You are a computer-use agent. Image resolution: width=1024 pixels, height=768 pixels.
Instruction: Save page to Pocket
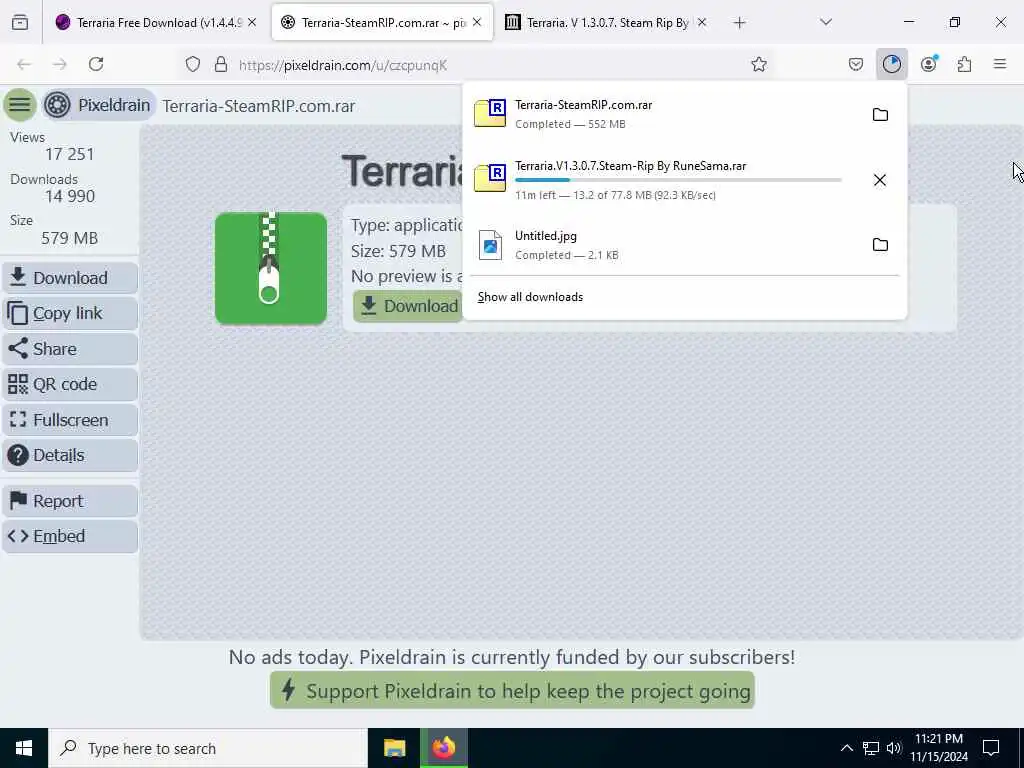856,64
